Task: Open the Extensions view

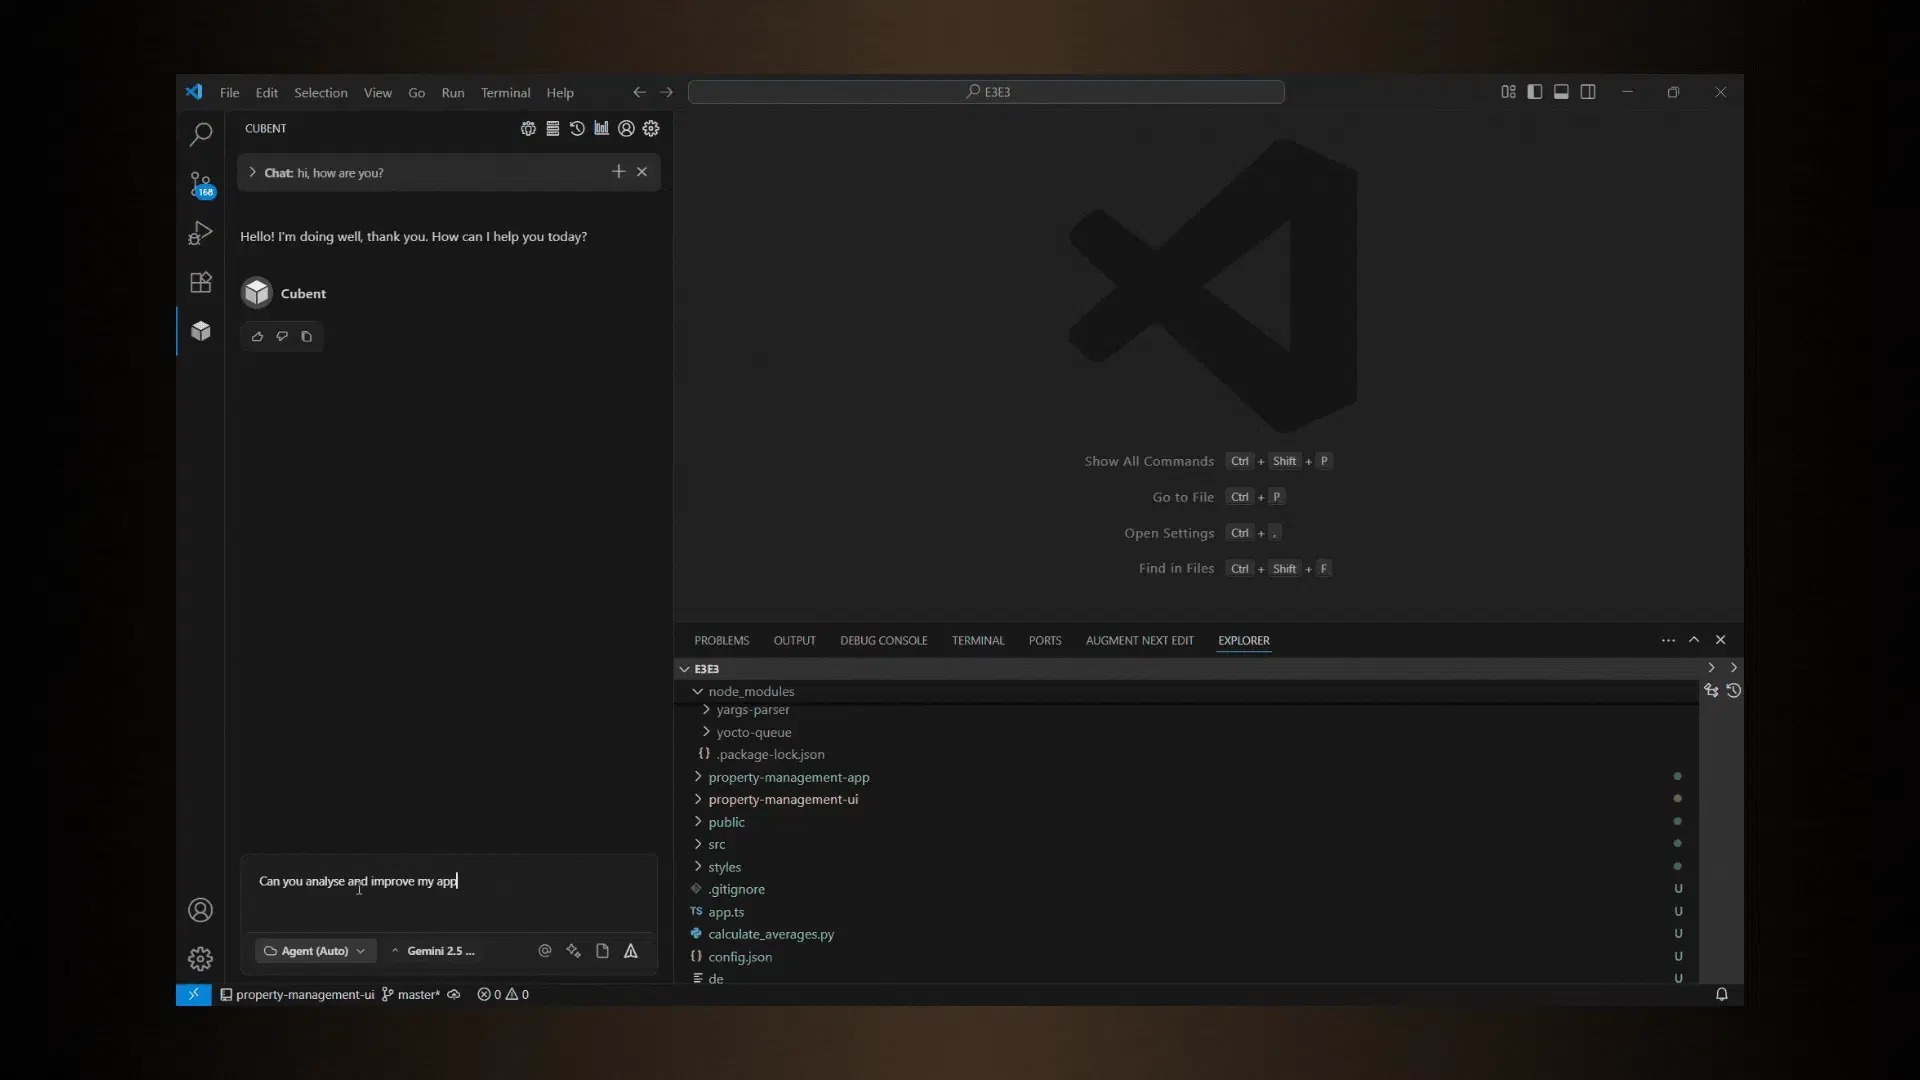Action: tap(201, 282)
